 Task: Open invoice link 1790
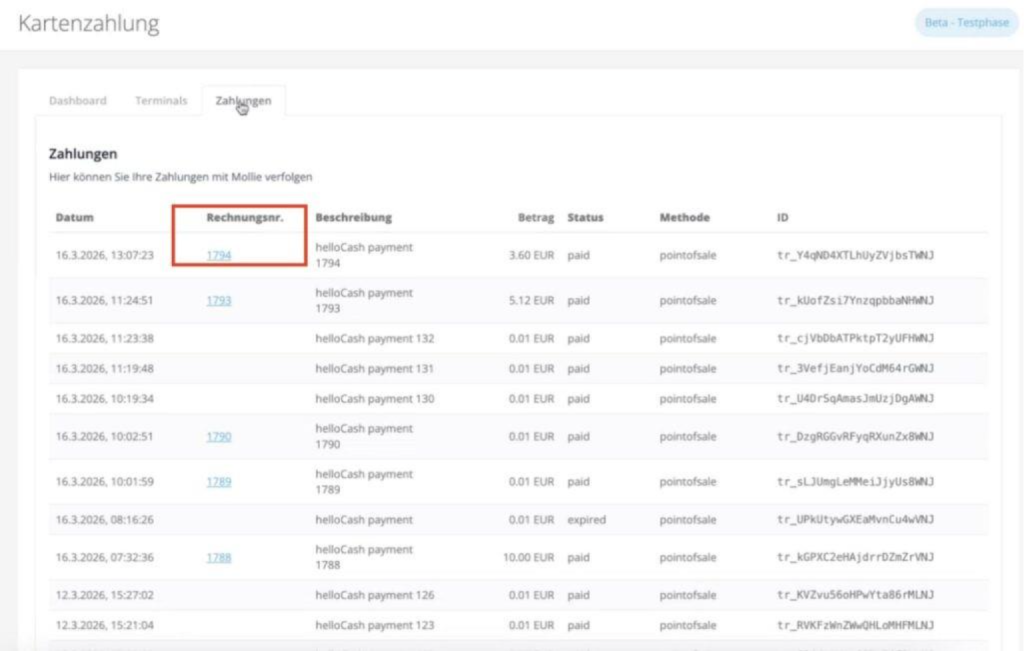click(x=219, y=436)
